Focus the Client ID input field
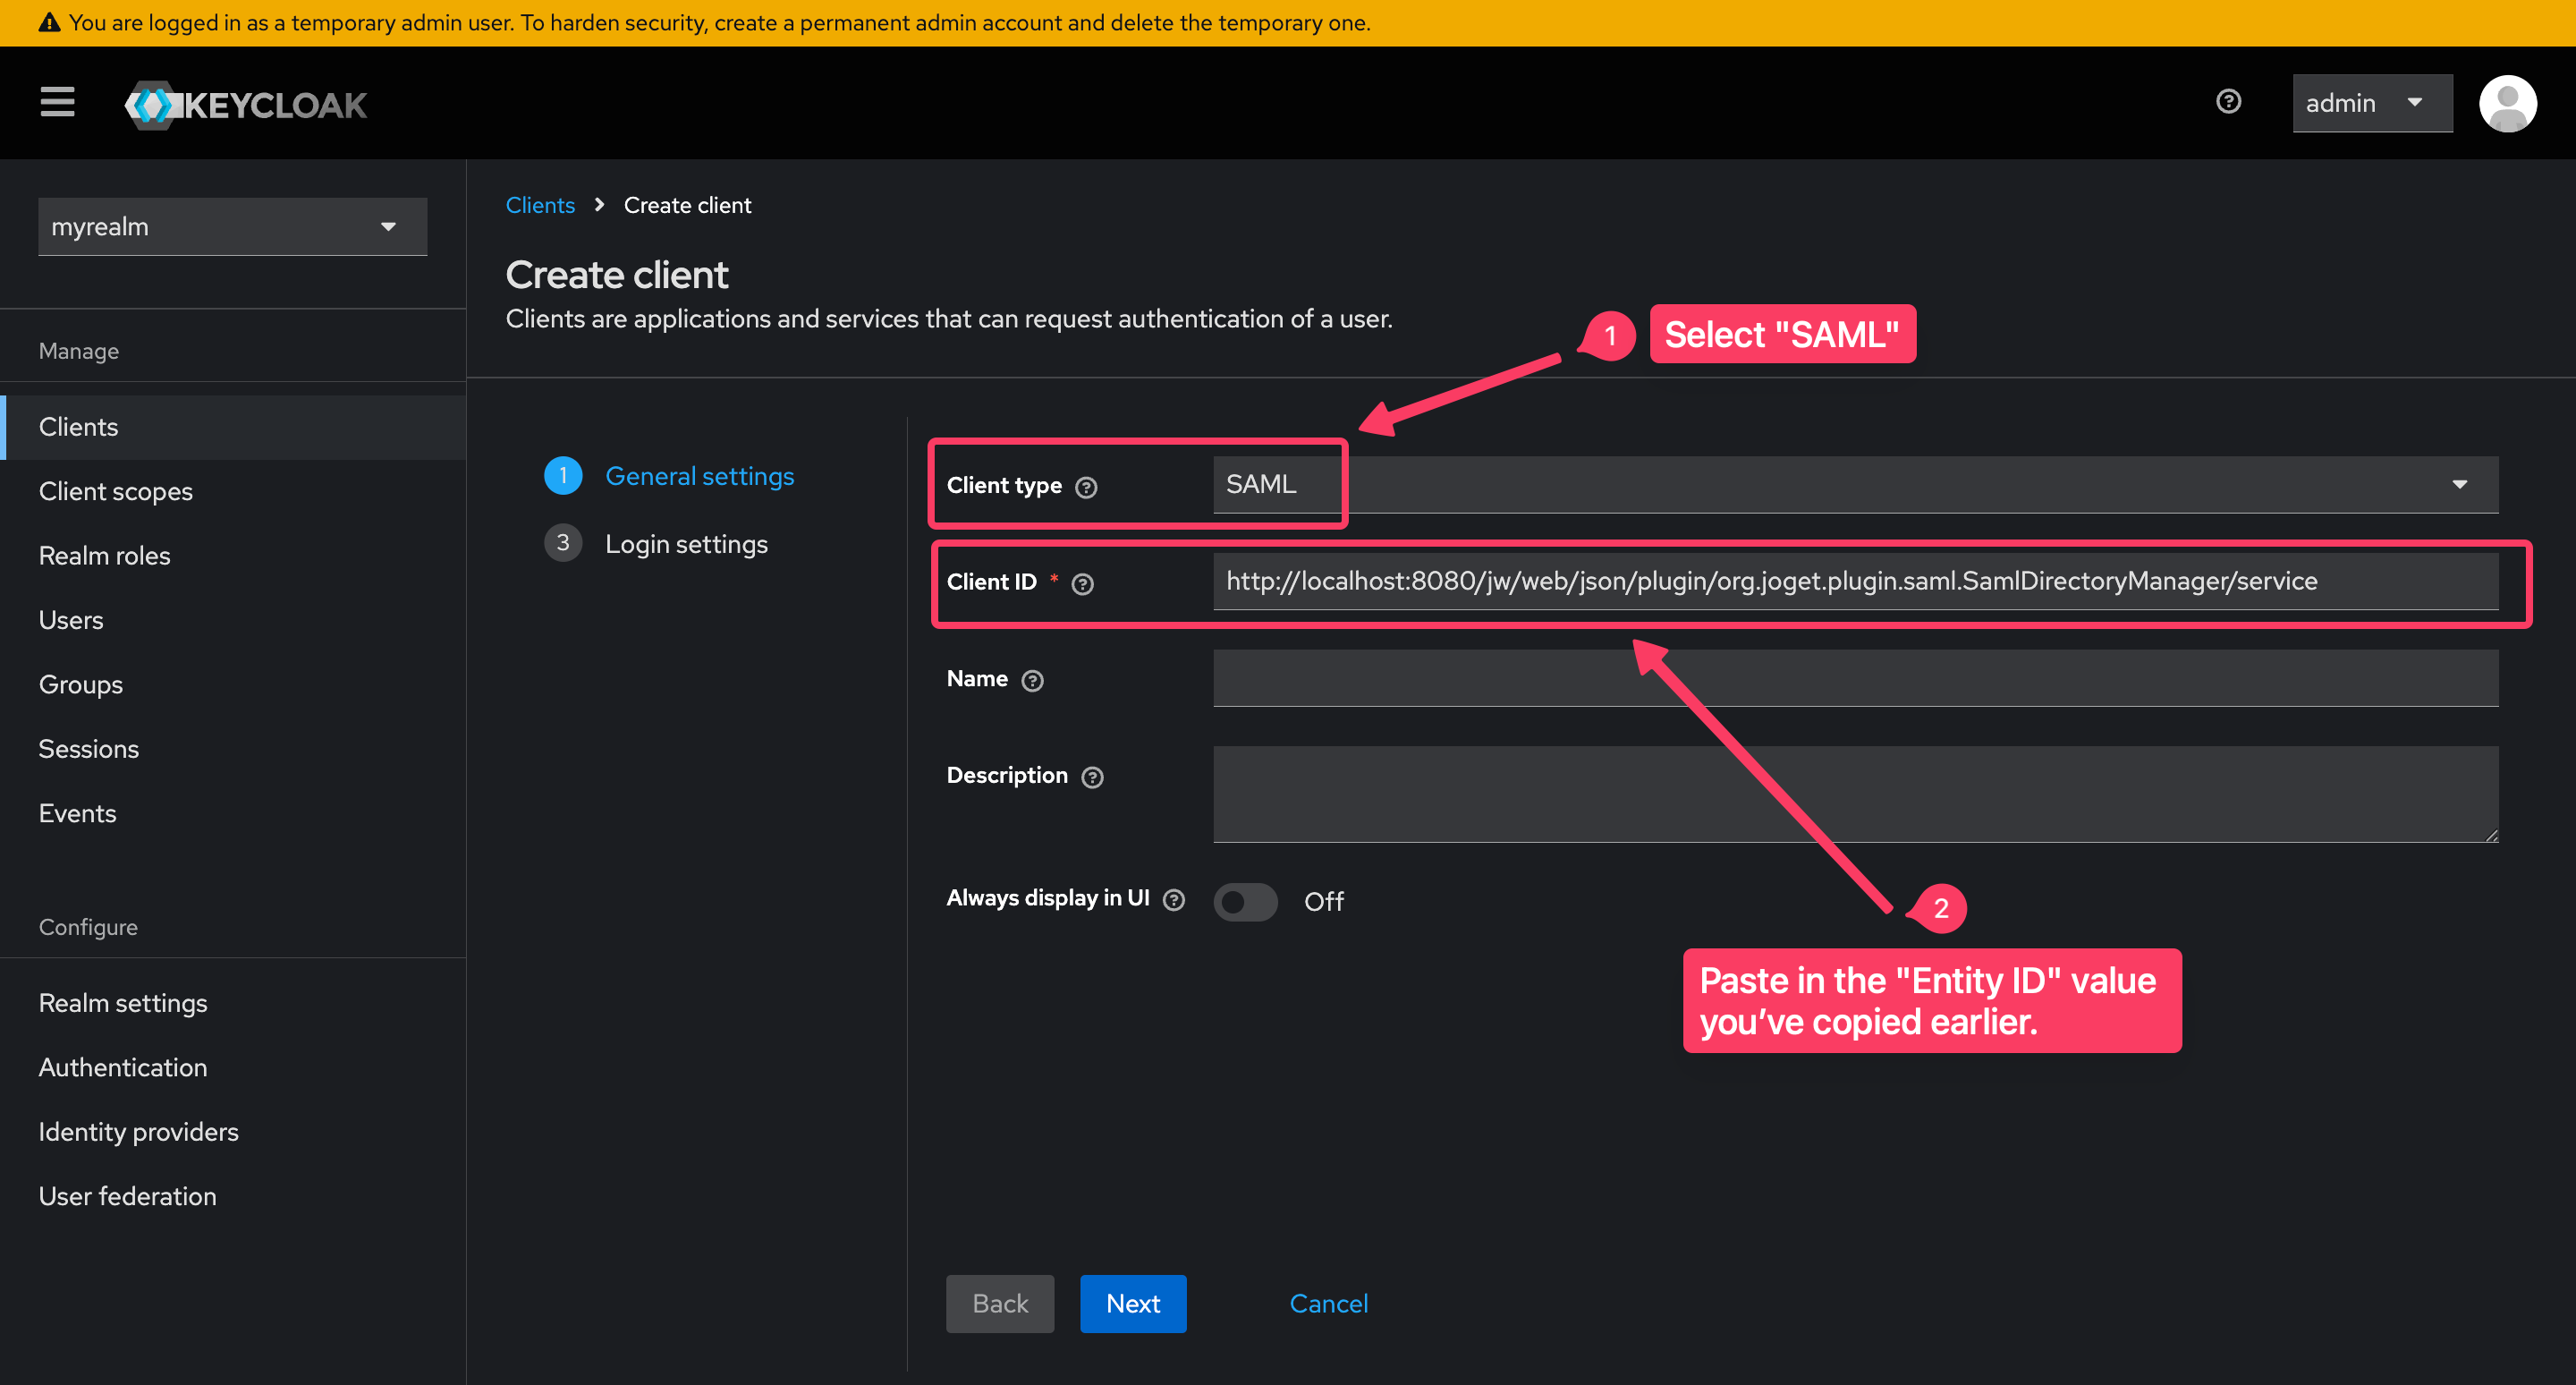 click(x=1855, y=581)
